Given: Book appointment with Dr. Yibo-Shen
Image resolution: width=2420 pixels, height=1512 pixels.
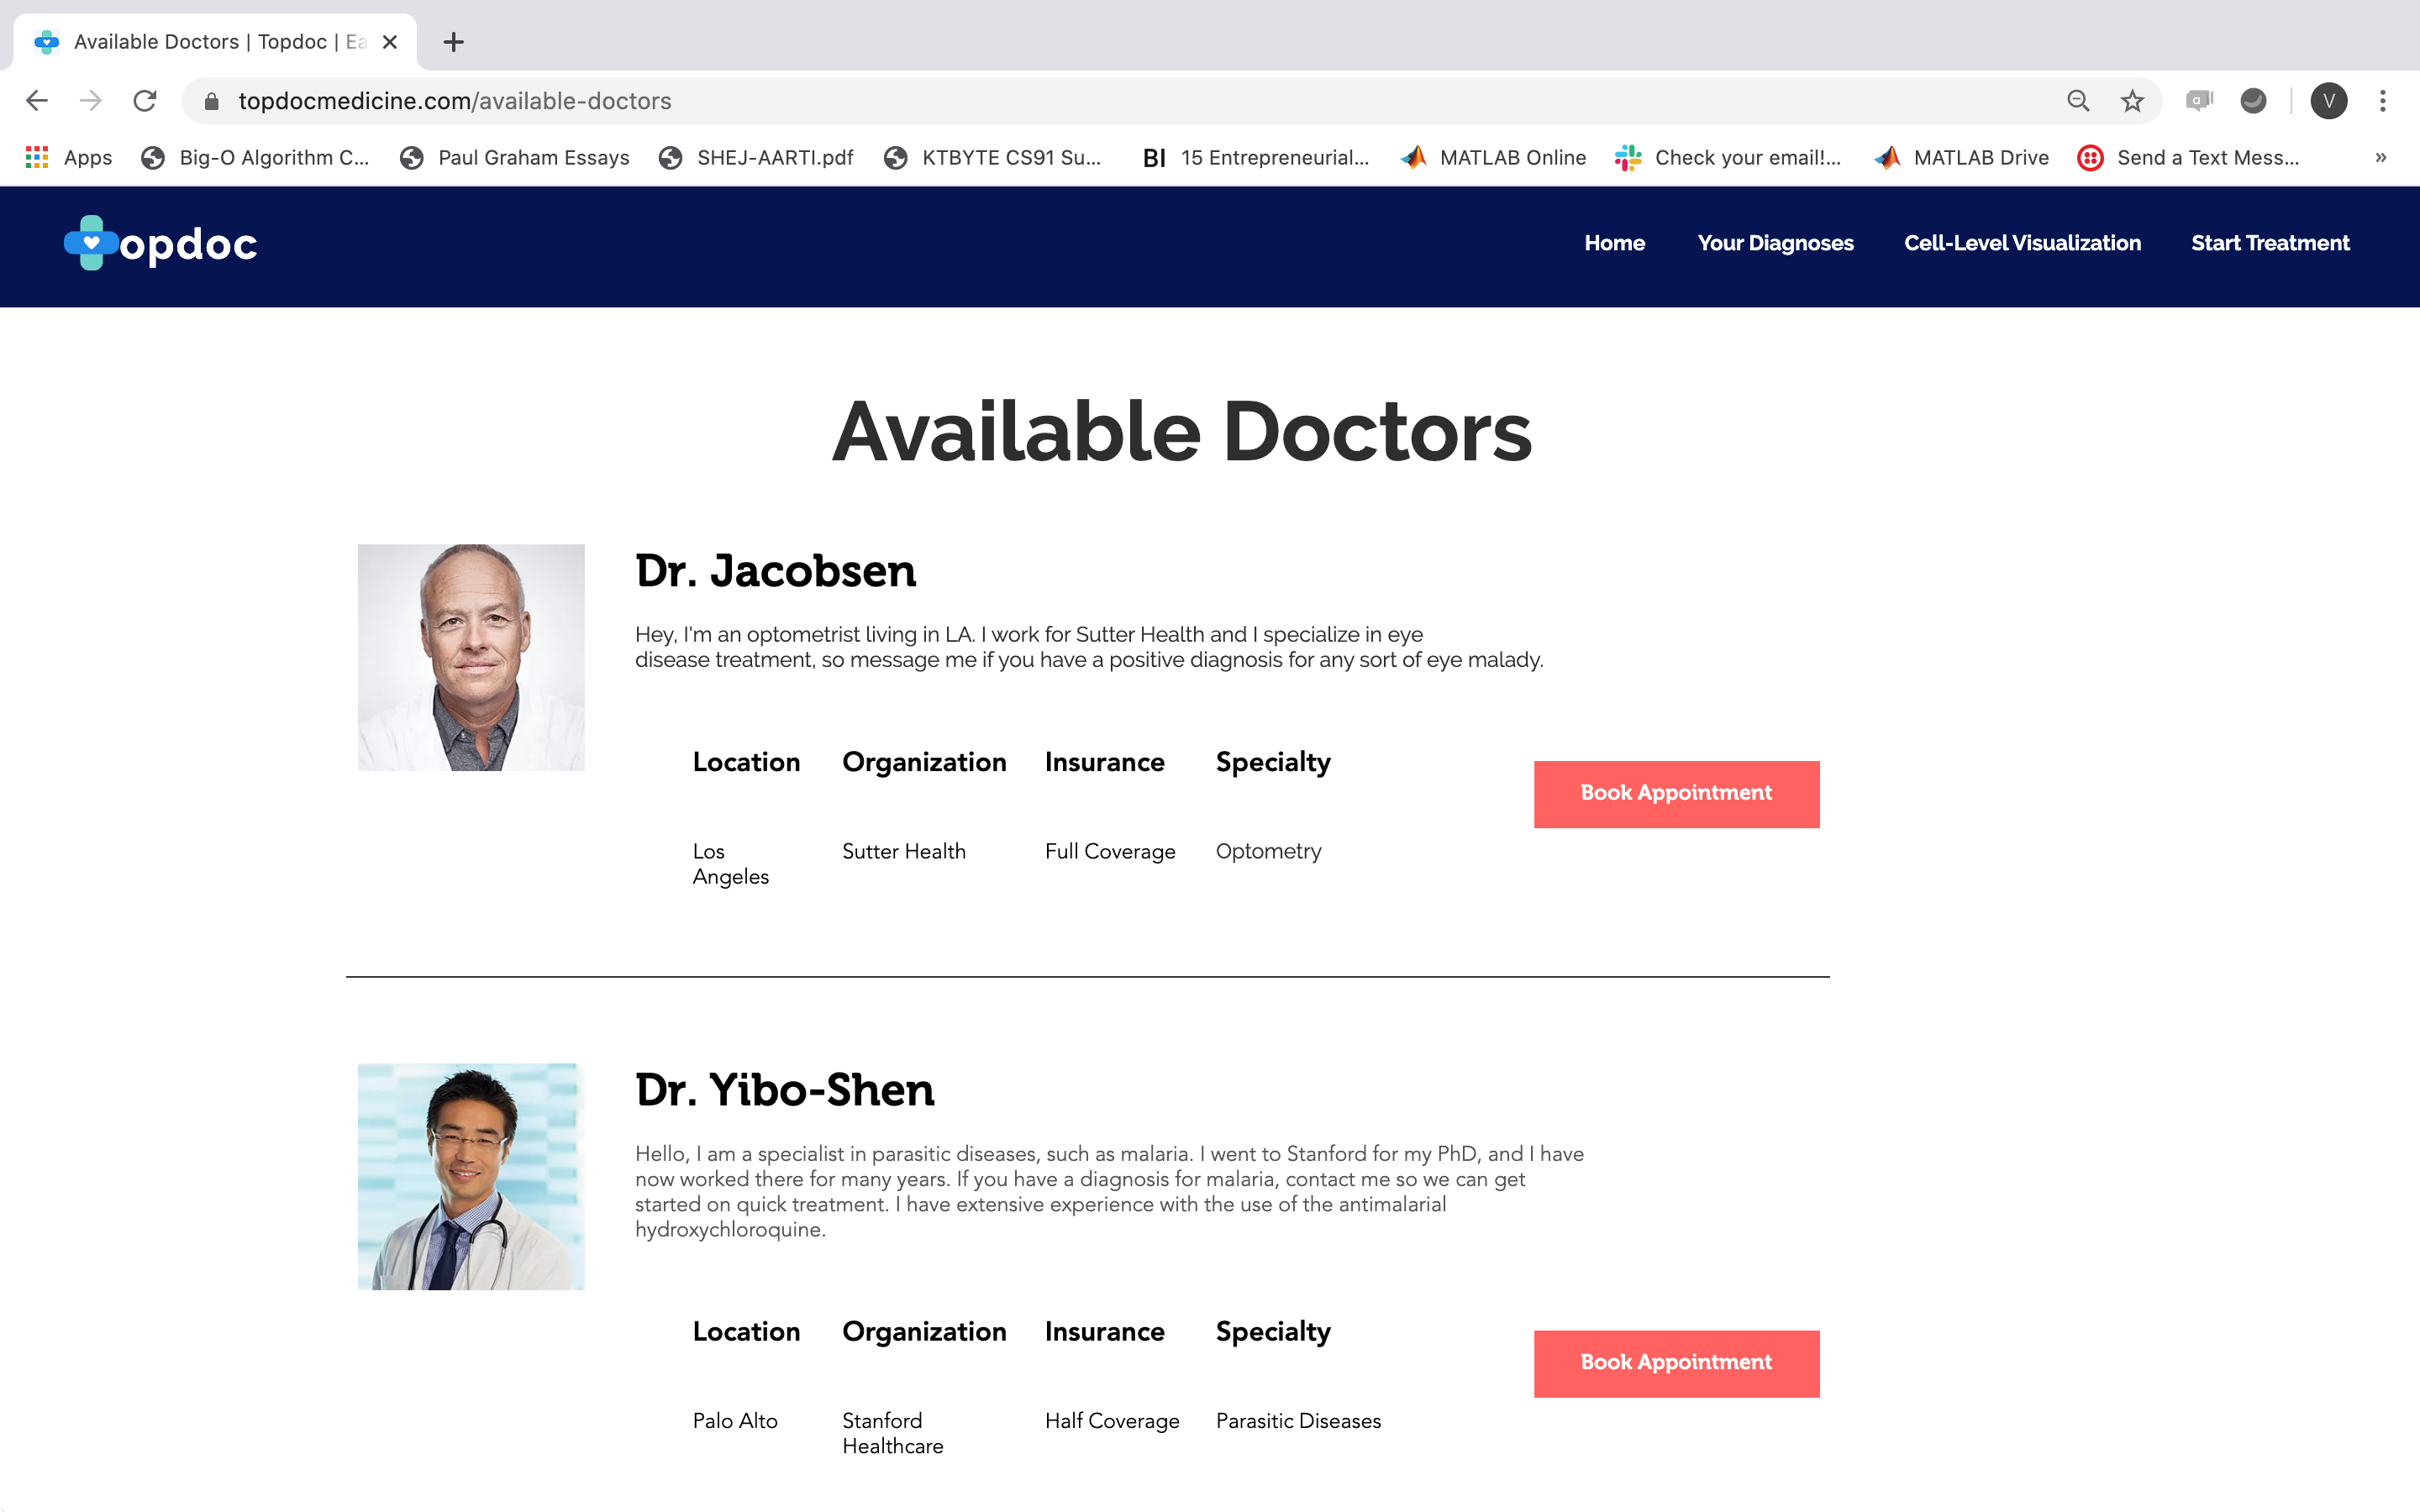Looking at the screenshot, I should pos(1676,1363).
